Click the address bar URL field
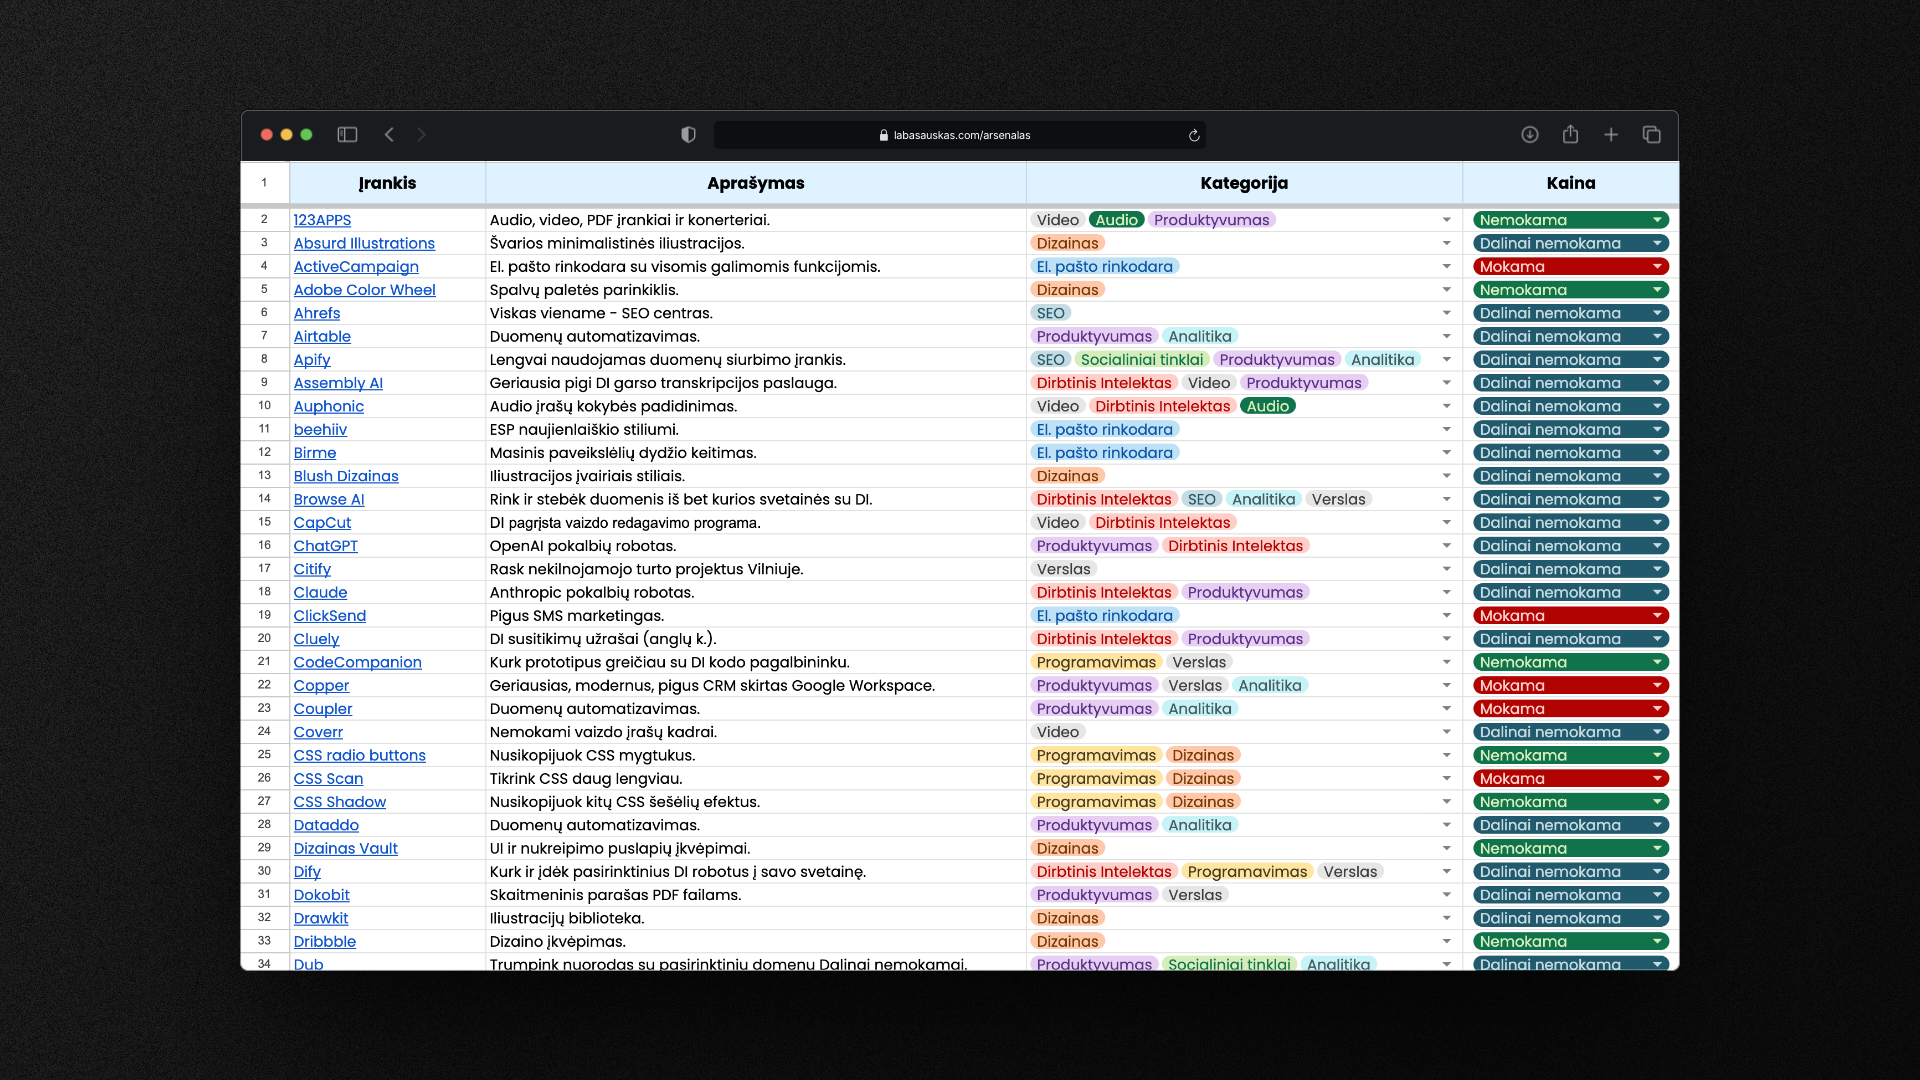 pyautogui.click(x=960, y=135)
